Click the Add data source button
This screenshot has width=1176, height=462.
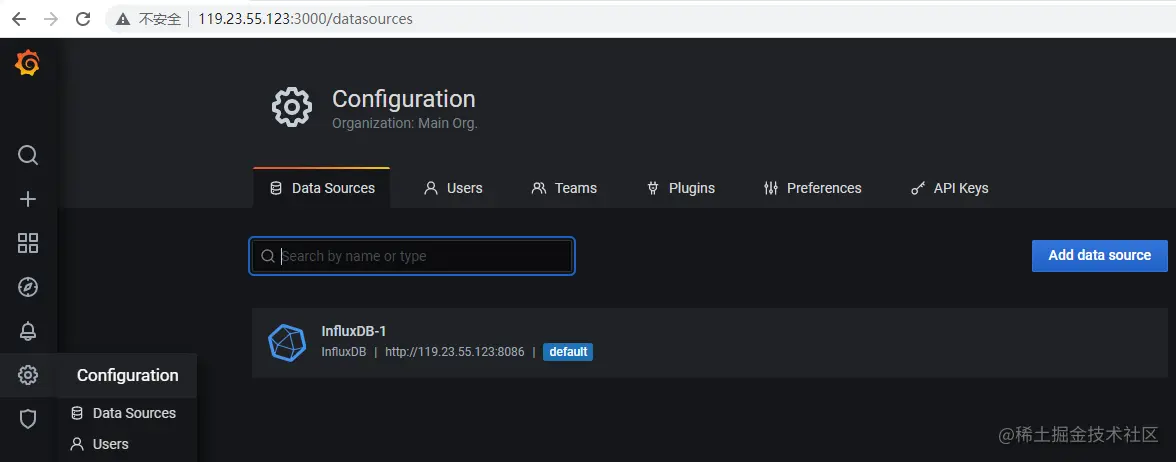pos(1100,256)
